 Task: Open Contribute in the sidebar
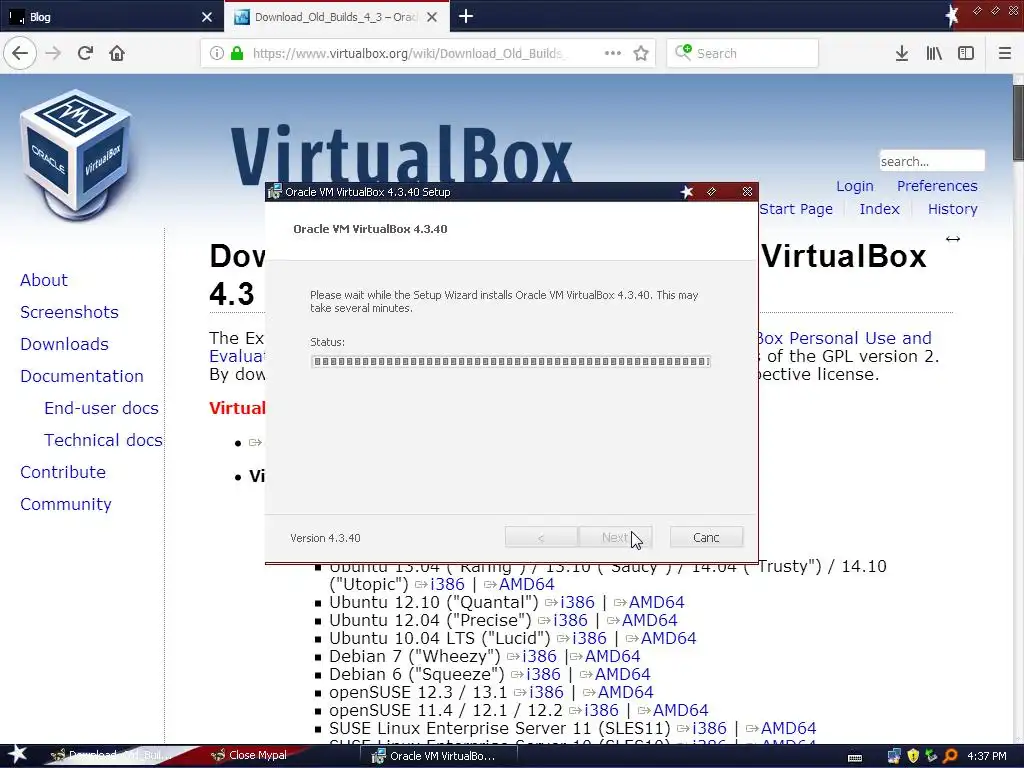(63, 472)
